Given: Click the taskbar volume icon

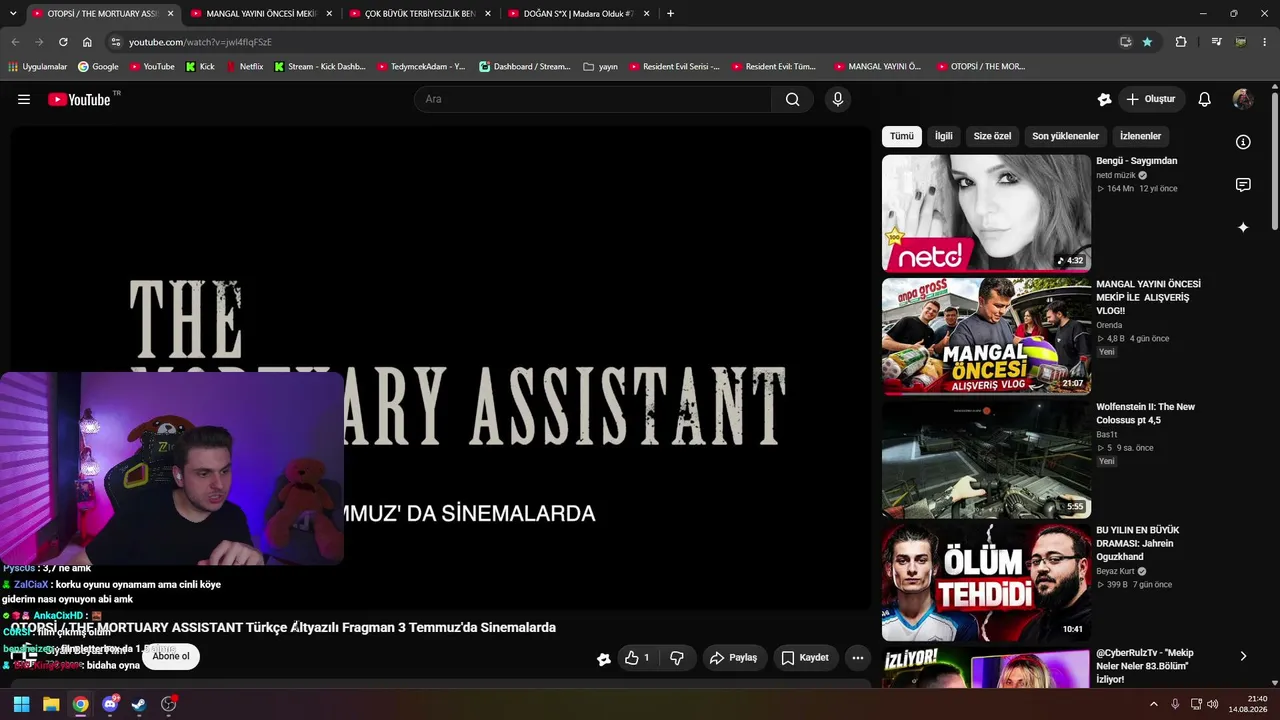Looking at the screenshot, I should [1212, 704].
